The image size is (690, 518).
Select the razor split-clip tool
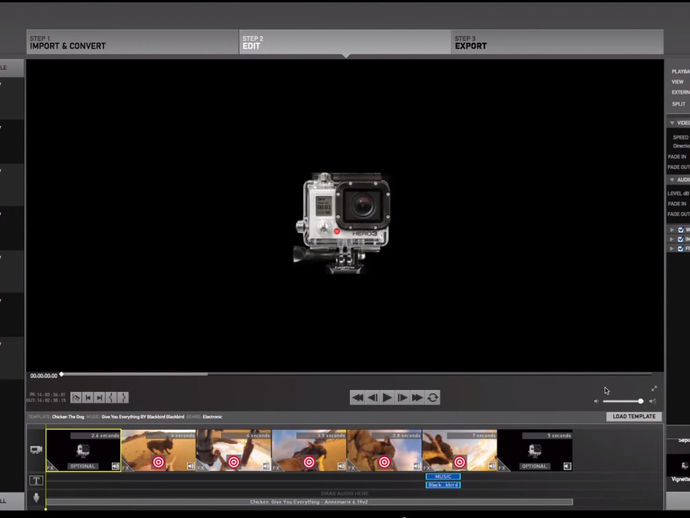[x=76, y=398]
